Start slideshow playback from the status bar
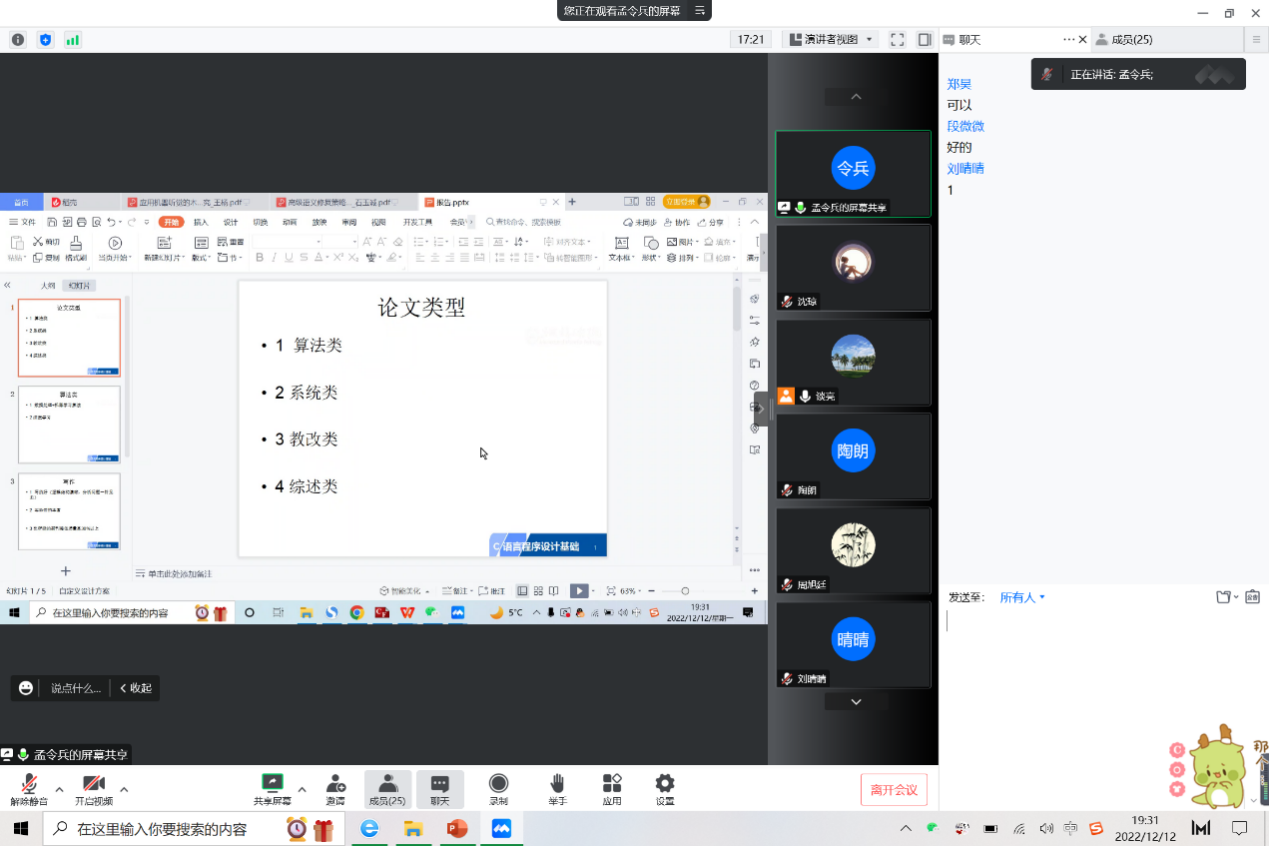Viewport: 1269px width, 846px height. (579, 590)
